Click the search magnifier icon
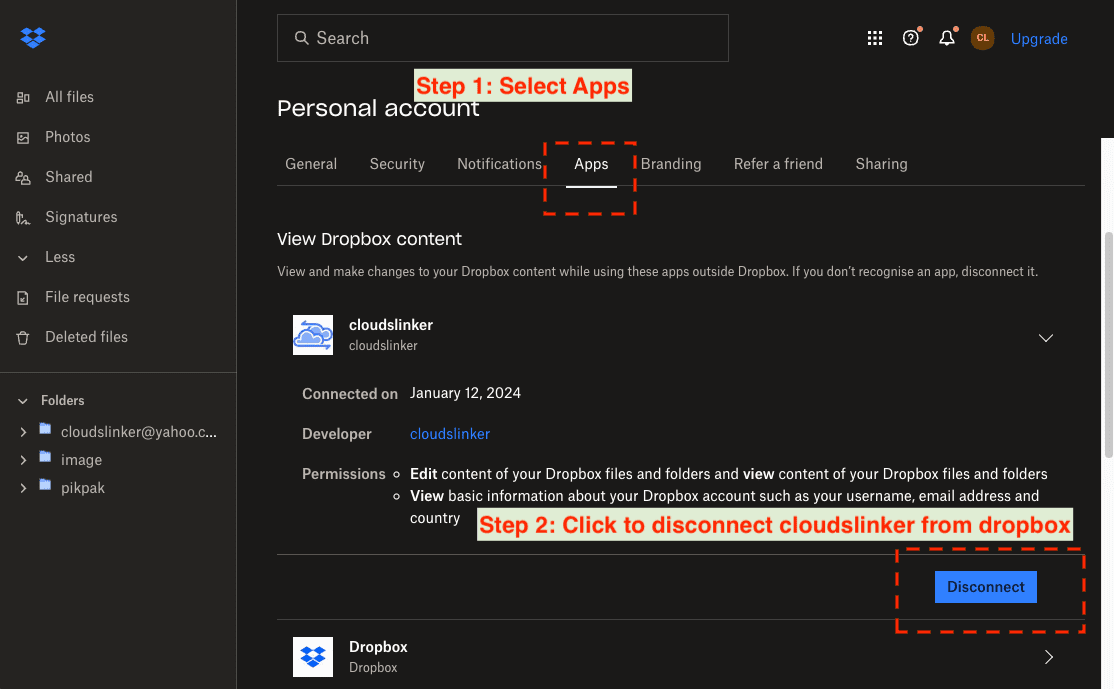The width and height of the screenshot is (1114, 689). tap(302, 38)
